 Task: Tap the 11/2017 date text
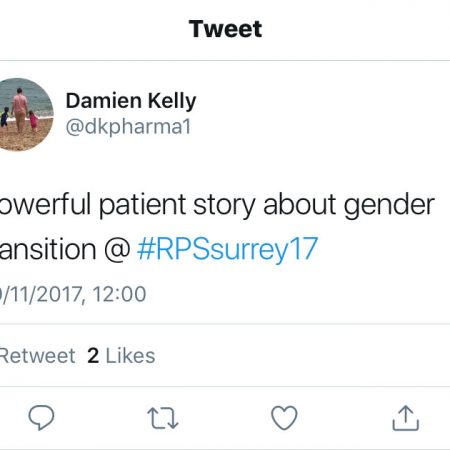point(42,294)
